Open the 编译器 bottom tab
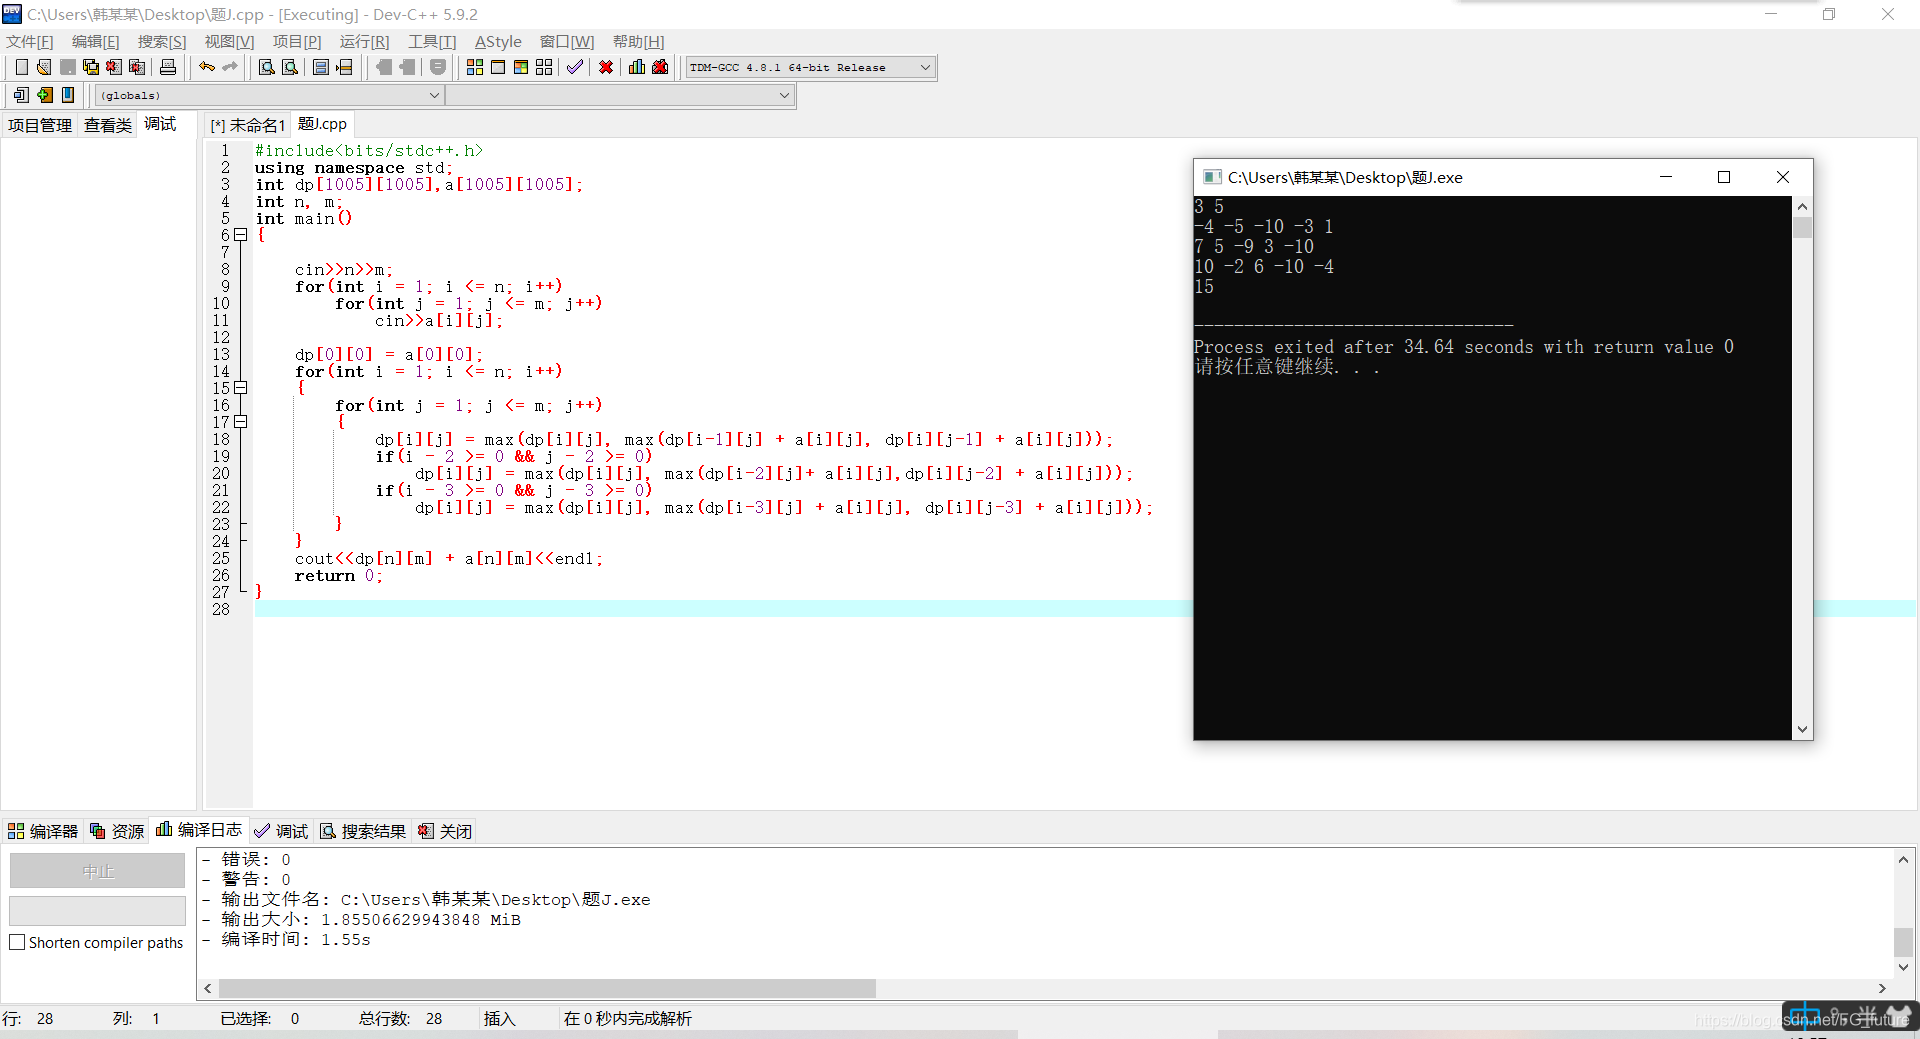Image resolution: width=1920 pixels, height=1039 pixels. point(43,831)
